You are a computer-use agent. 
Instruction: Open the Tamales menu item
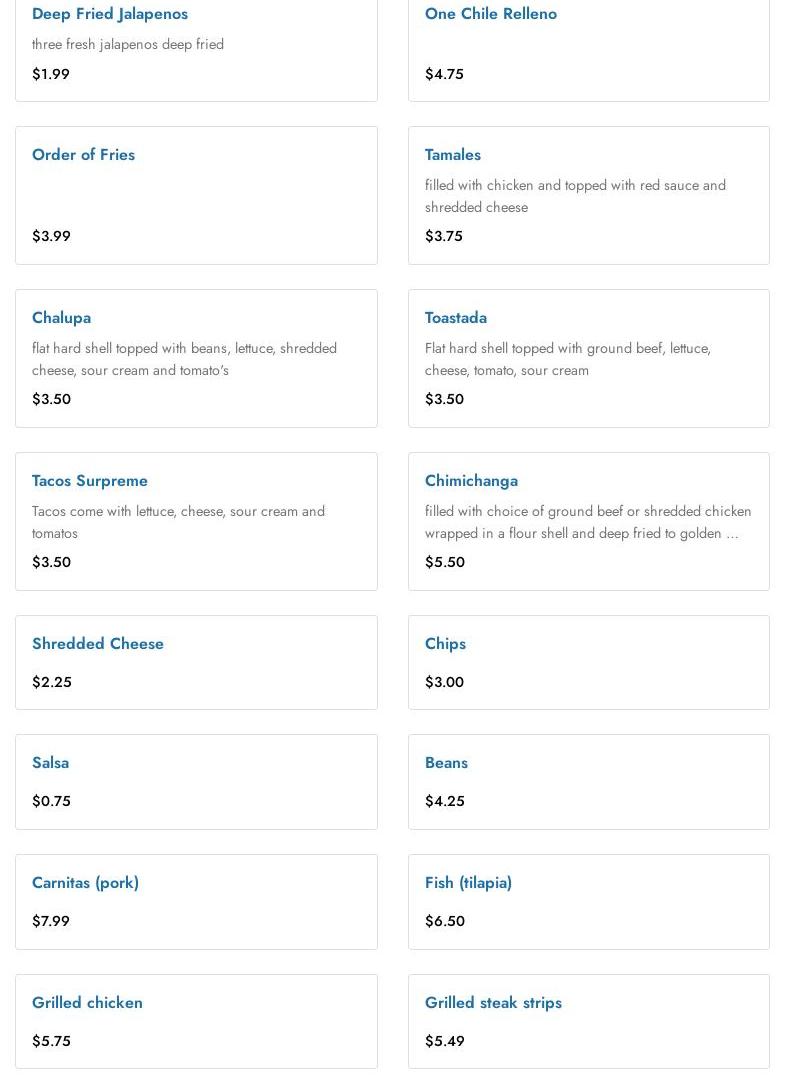[x=452, y=155]
